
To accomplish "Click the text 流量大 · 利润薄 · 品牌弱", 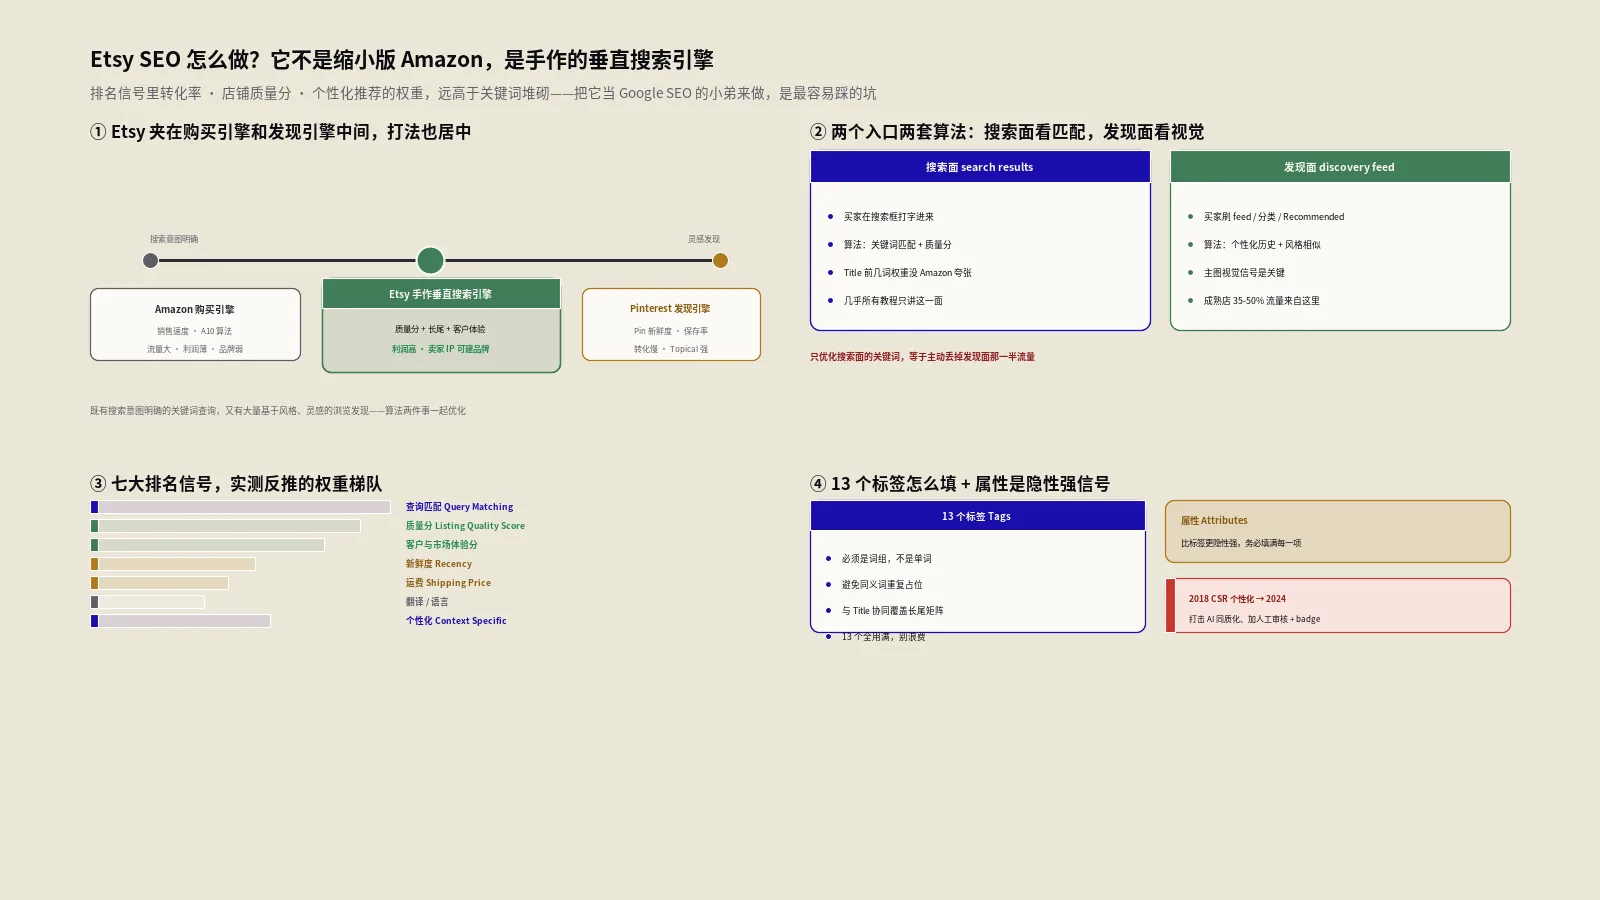I will pos(195,350).
